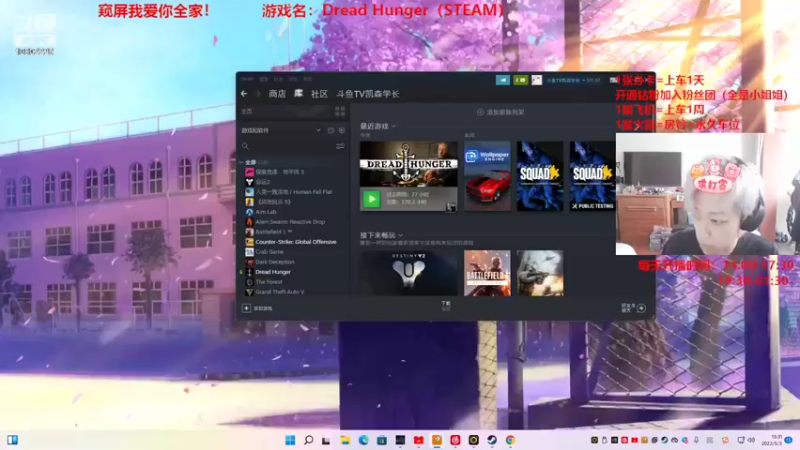800x450 pixels.
Task: Open Microsoft Edge from the taskbar
Action: tap(363, 440)
